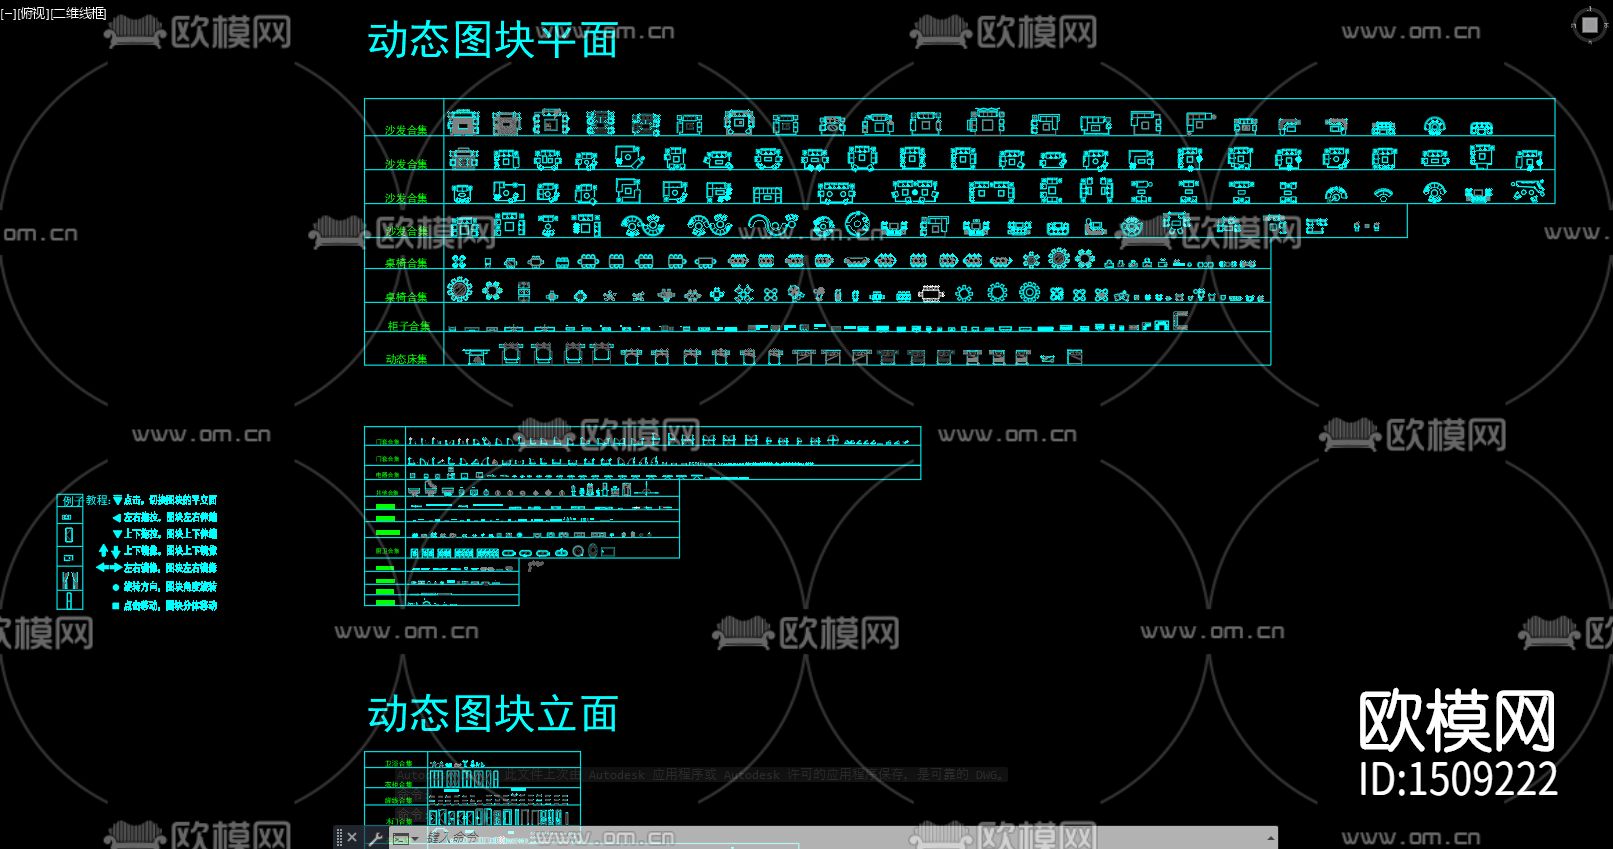1613x849 pixels.
Task: Click the round dot rotation tutorial symbol
Action: [116, 587]
